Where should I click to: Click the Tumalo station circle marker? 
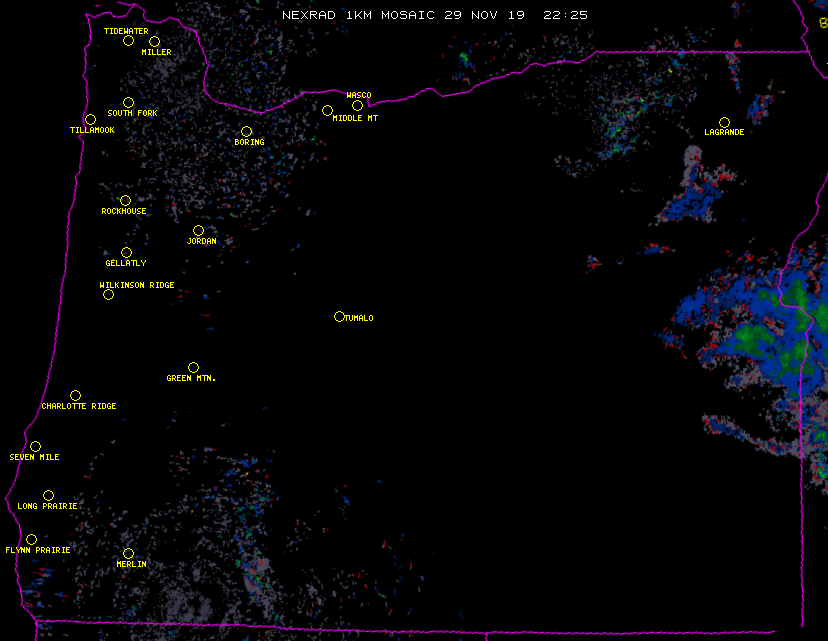pos(339,316)
